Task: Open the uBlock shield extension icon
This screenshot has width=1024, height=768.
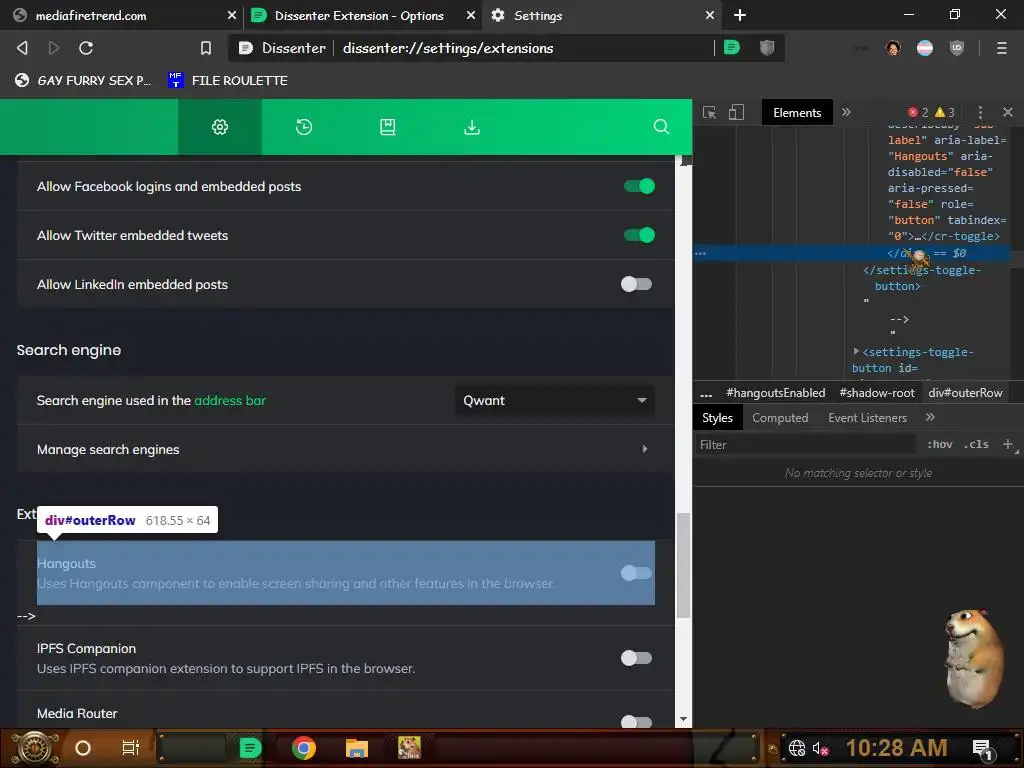Action: tap(957, 48)
